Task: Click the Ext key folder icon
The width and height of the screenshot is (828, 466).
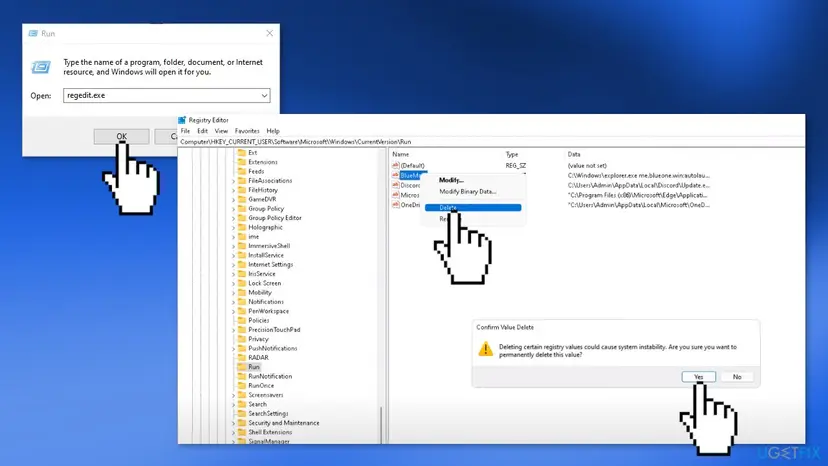Action: click(x=242, y=153)
